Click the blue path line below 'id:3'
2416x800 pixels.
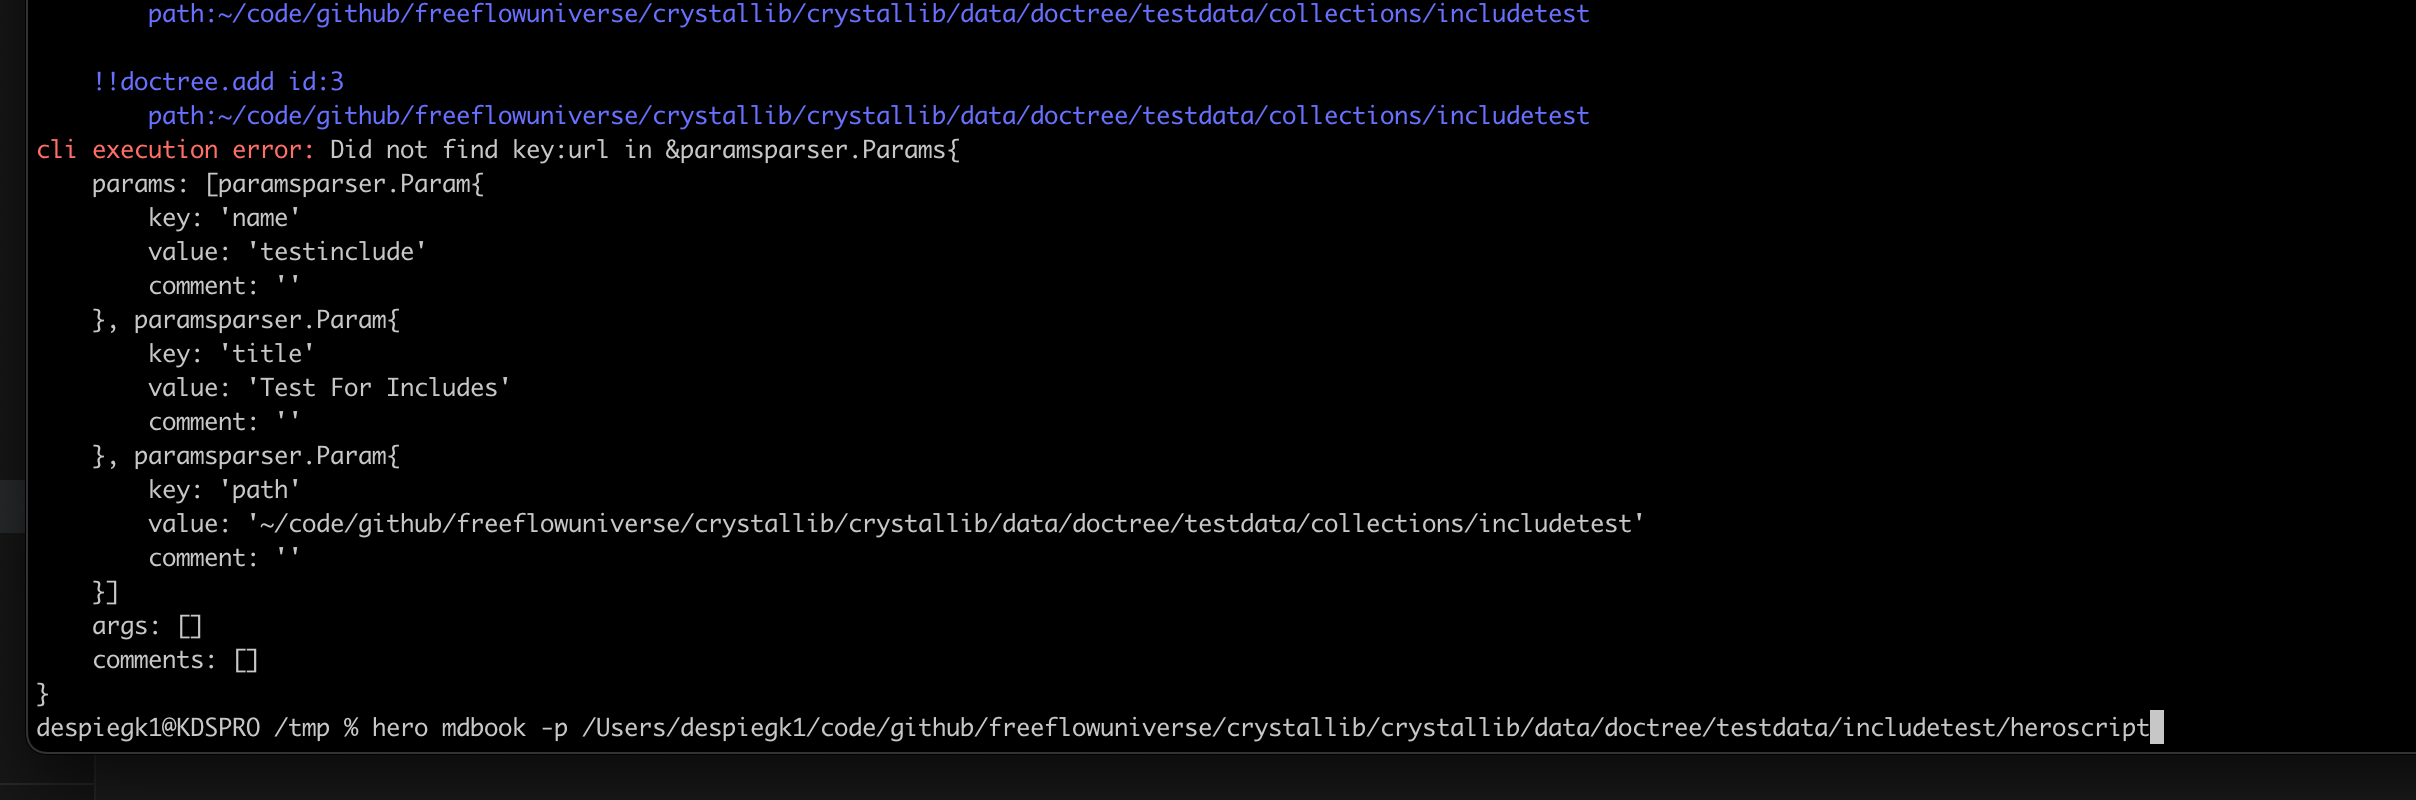pyautogui.click(x=868, y=116)
